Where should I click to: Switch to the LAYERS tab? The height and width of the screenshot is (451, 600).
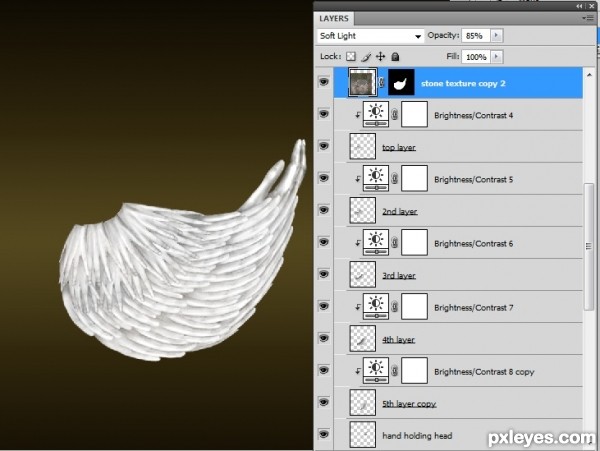pyautogui.click(x=334, y=18)
